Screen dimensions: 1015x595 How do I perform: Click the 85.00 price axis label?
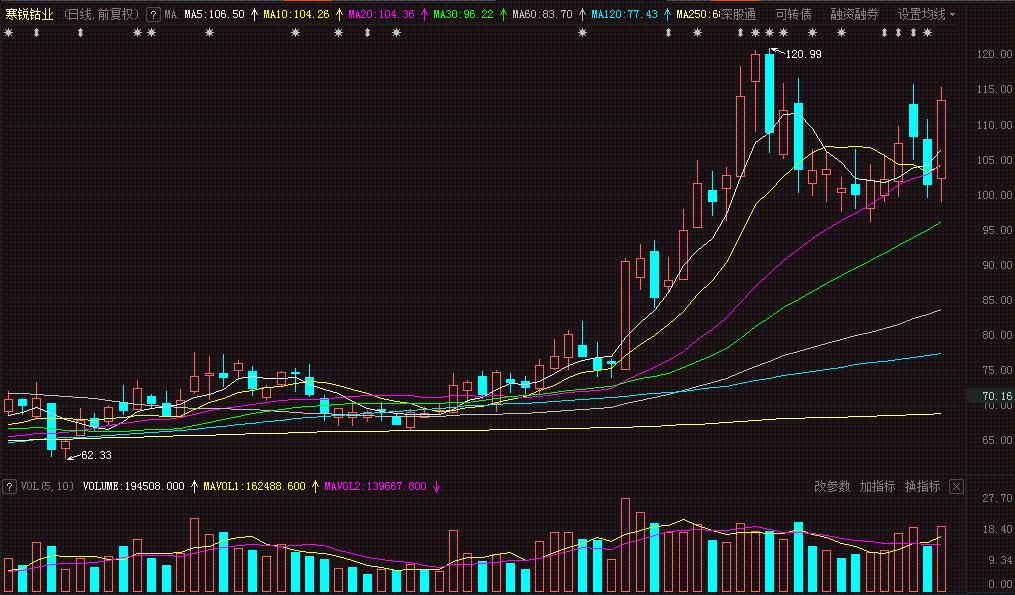996,300
